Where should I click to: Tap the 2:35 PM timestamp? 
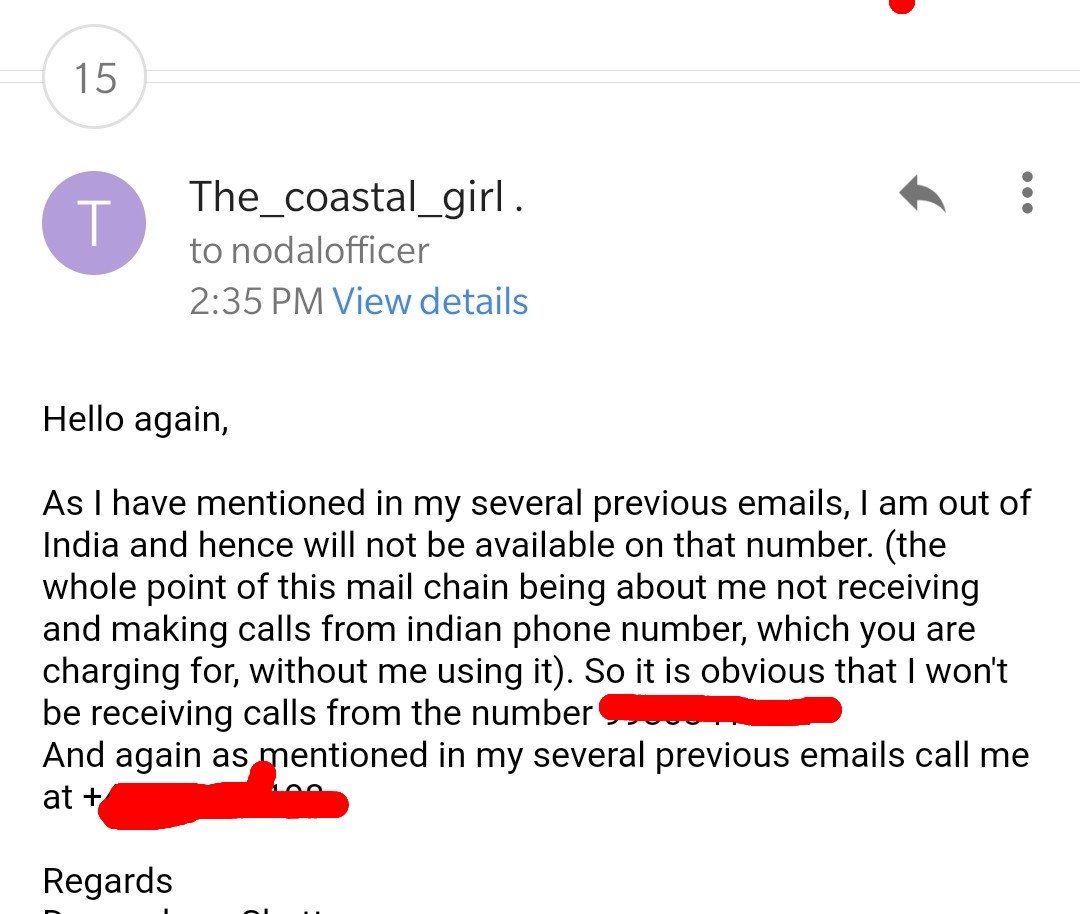coord(256,301)
